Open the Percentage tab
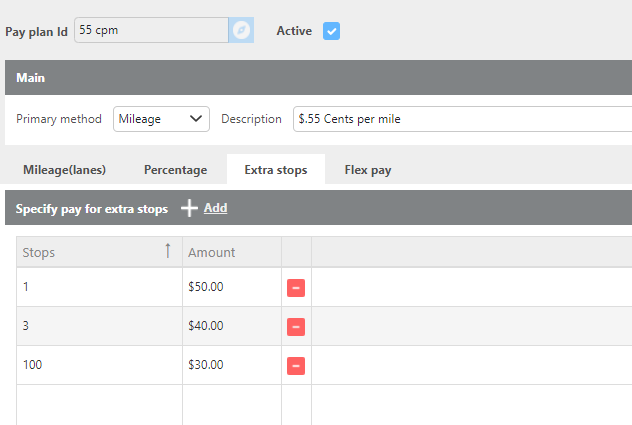 pyautogui.click(x=175, y=170)
